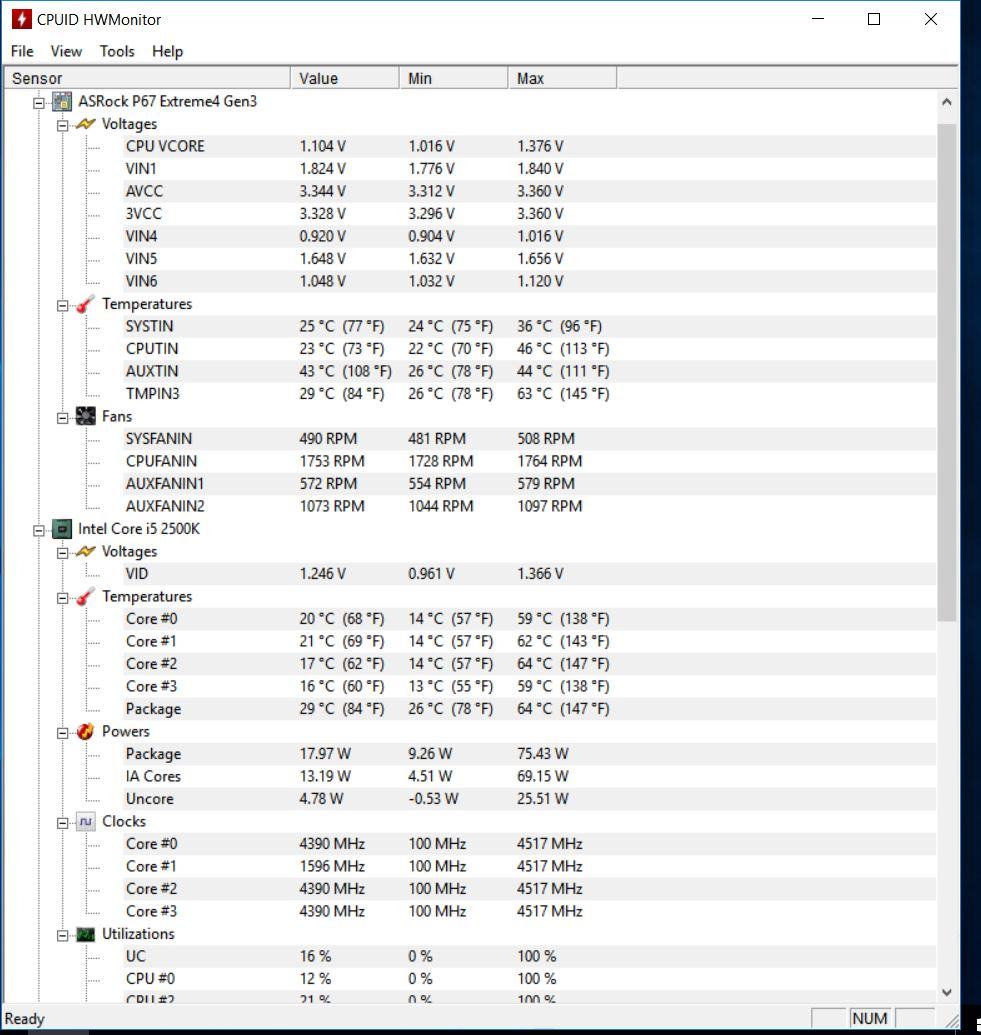
Task: Click the Min column header
Action: 454,79
